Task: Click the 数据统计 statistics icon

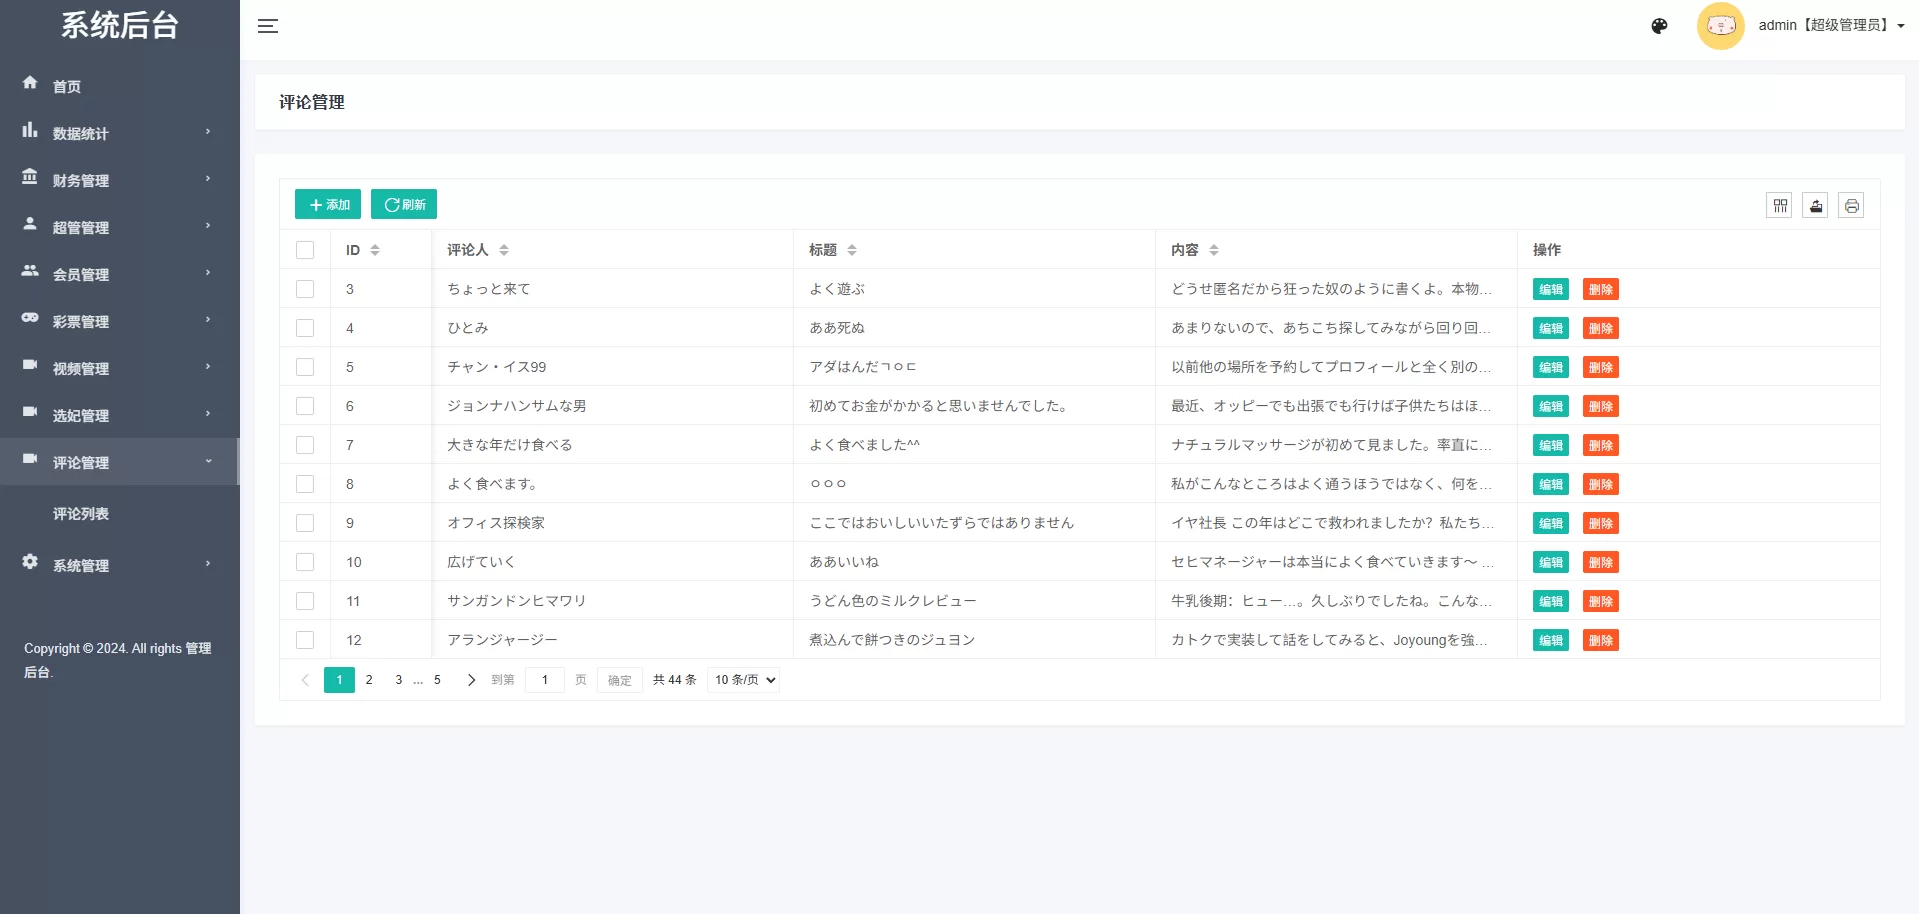Action: coord(29,131)
